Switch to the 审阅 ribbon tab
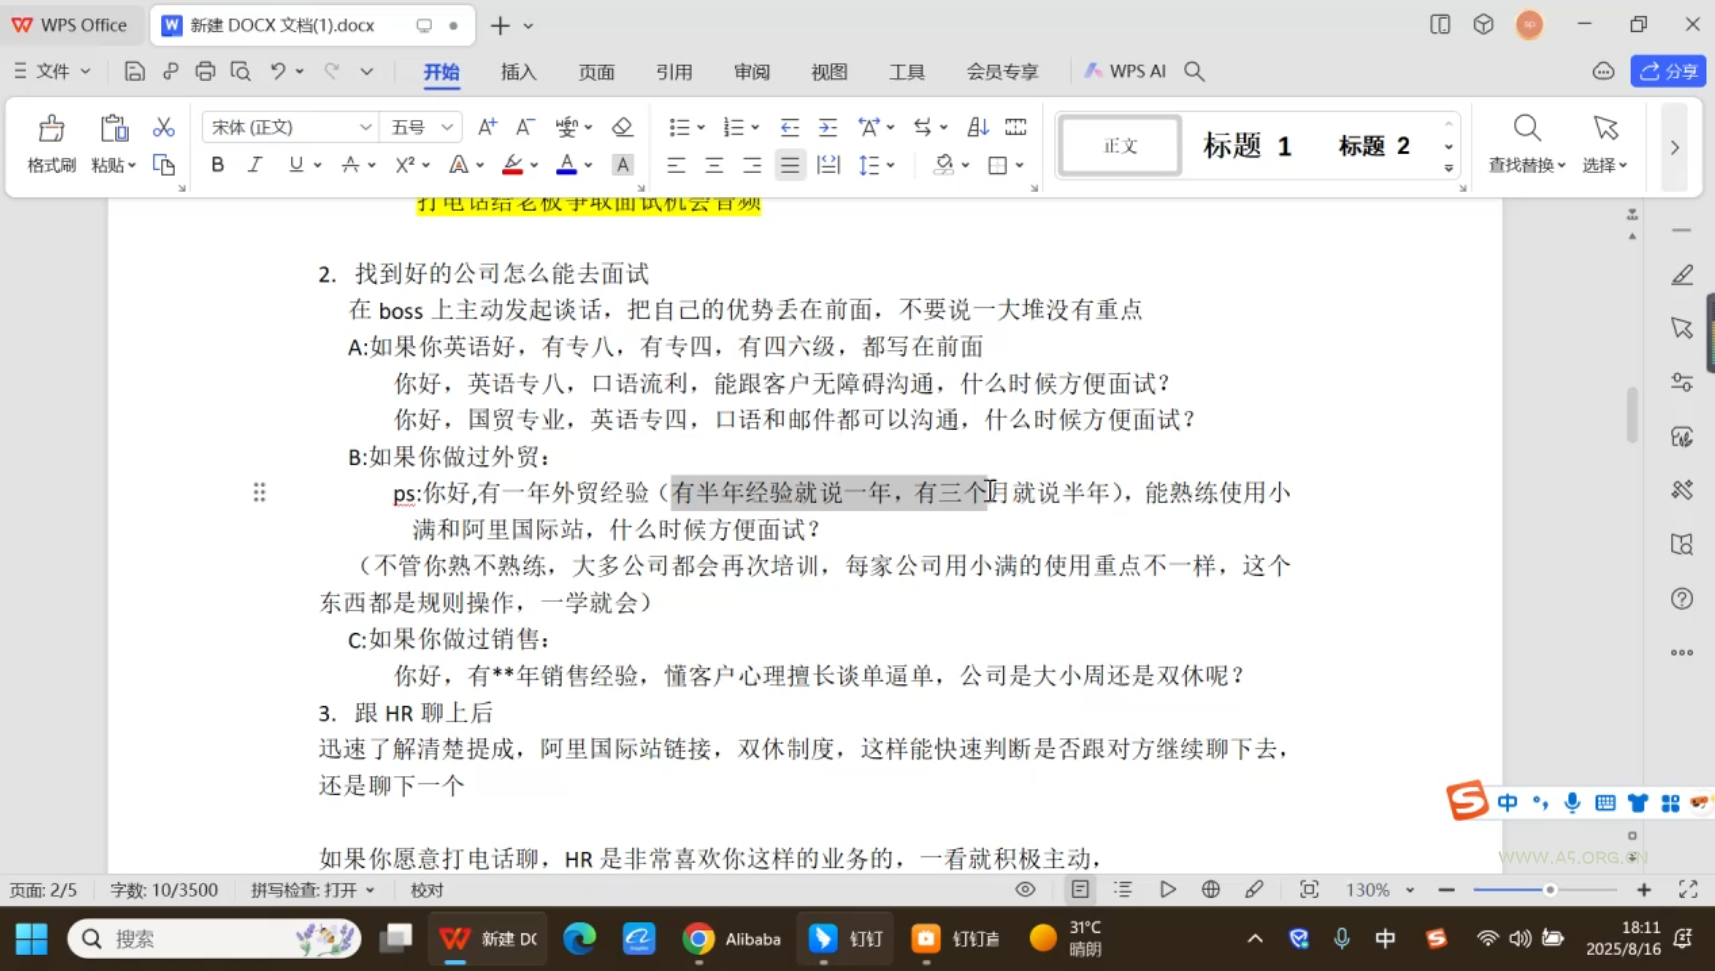1715x971 pixels. point(751,72)
